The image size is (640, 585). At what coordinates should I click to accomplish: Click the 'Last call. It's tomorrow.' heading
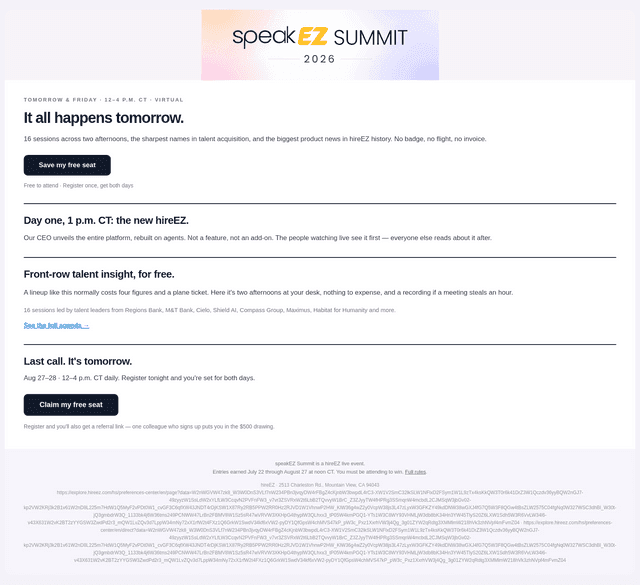click(78, 361)
